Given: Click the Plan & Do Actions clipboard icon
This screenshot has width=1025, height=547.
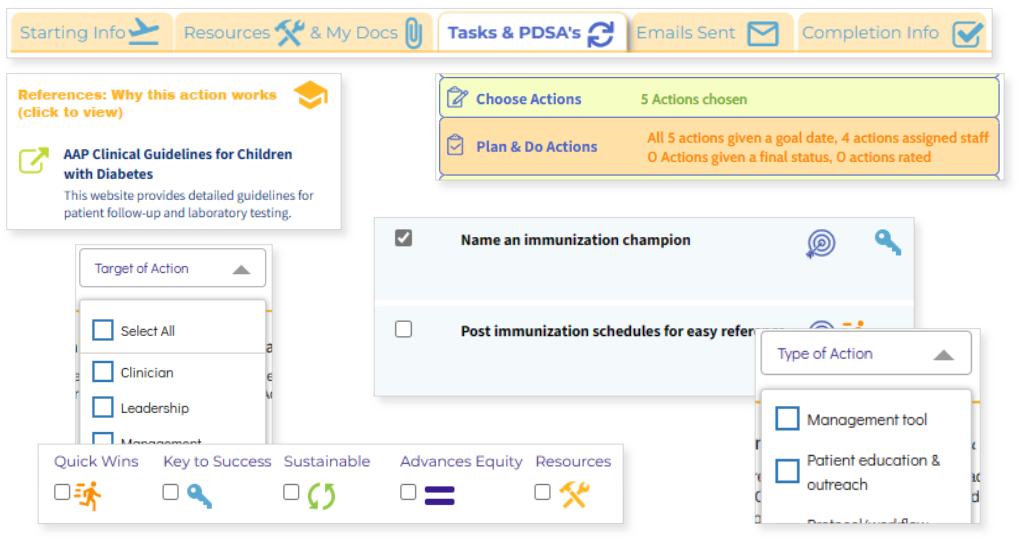Looking at the screenshot, I should (x=456, y=145).
